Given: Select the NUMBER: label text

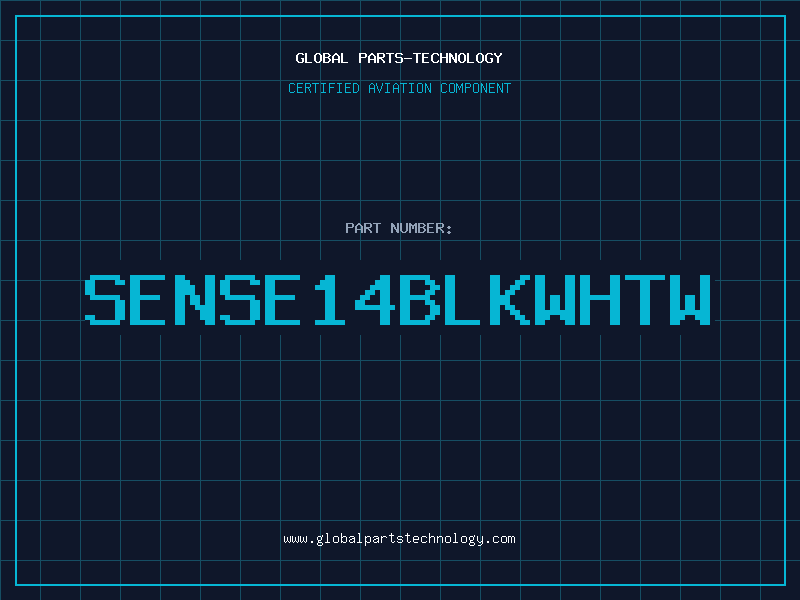Looking at the screenshot, I should 421,228.
